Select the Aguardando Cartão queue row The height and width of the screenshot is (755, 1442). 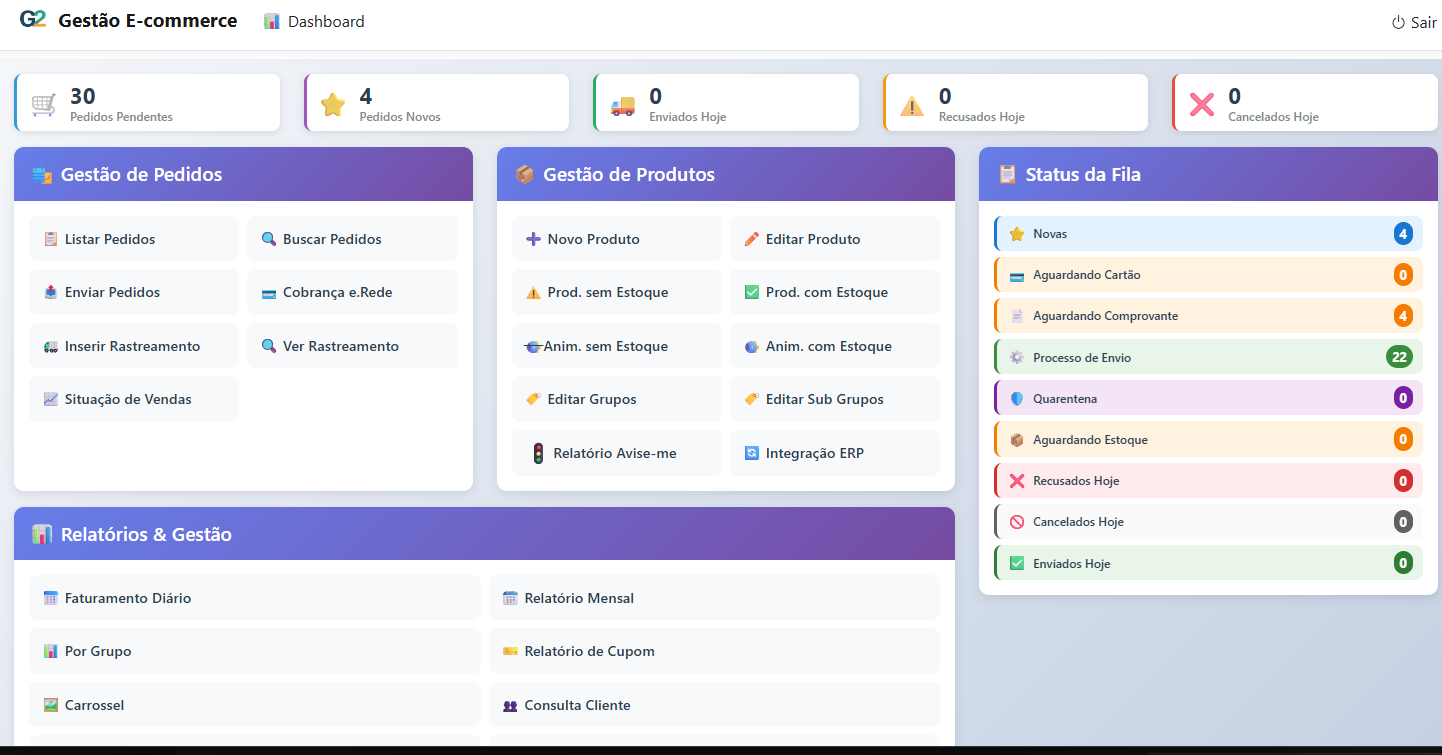tap(1208, 275)
